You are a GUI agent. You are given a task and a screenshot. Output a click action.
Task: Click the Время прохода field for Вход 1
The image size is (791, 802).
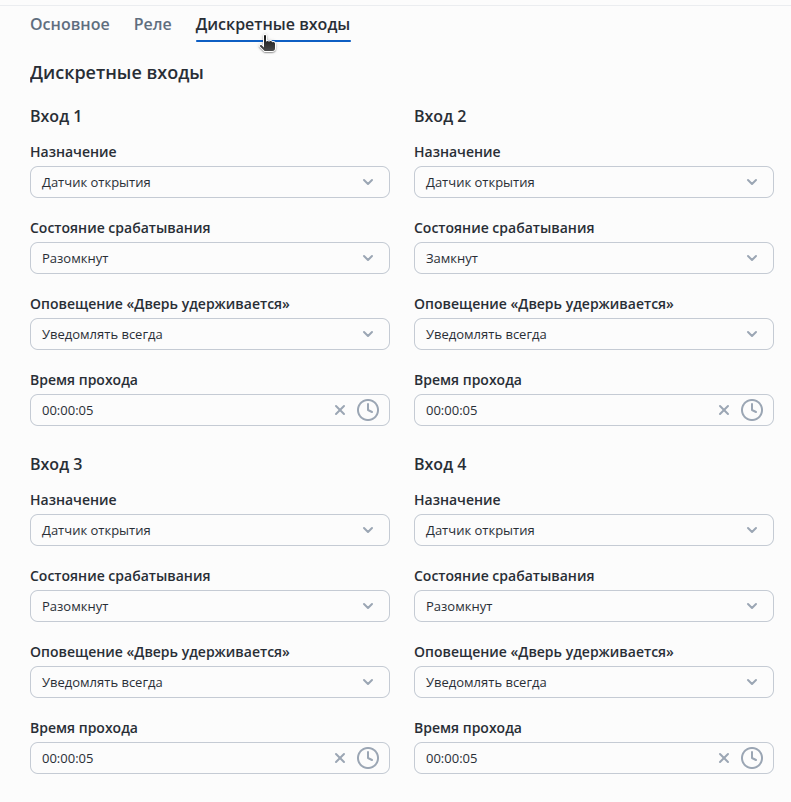click(x=180, y=410)
